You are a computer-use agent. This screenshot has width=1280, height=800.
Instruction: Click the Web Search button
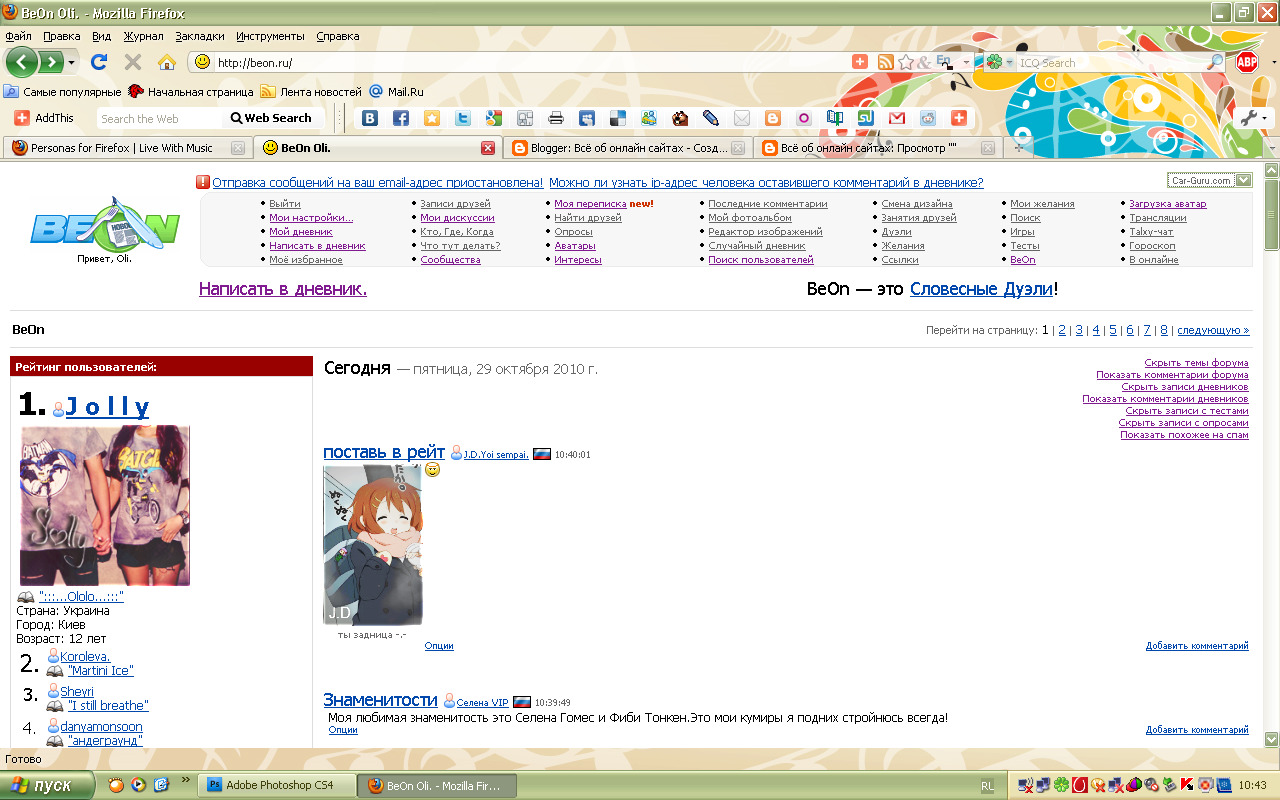(271, 118)
